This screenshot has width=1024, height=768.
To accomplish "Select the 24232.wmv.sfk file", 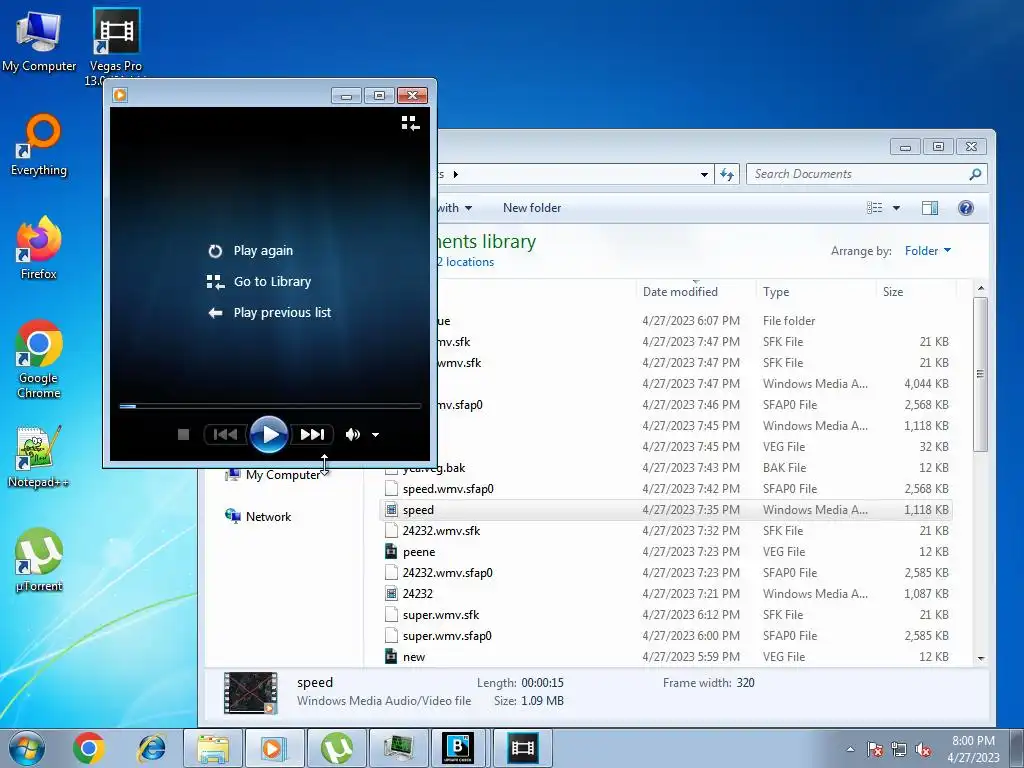I will point(432,531).
